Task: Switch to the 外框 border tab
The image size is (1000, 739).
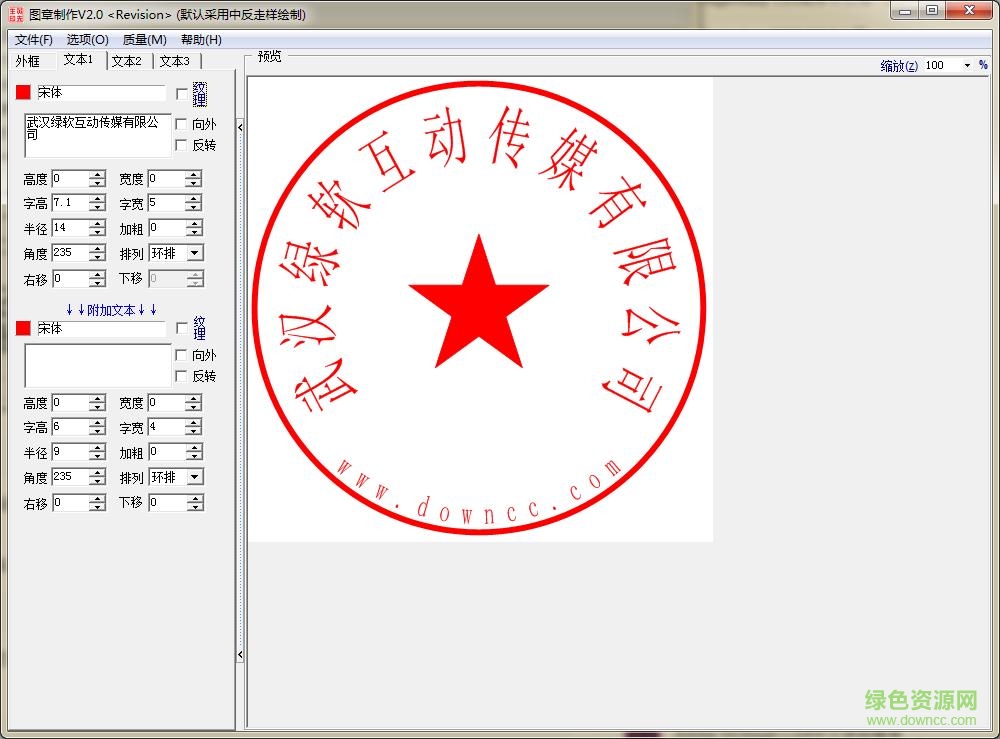Action: (x=27, y=60)
